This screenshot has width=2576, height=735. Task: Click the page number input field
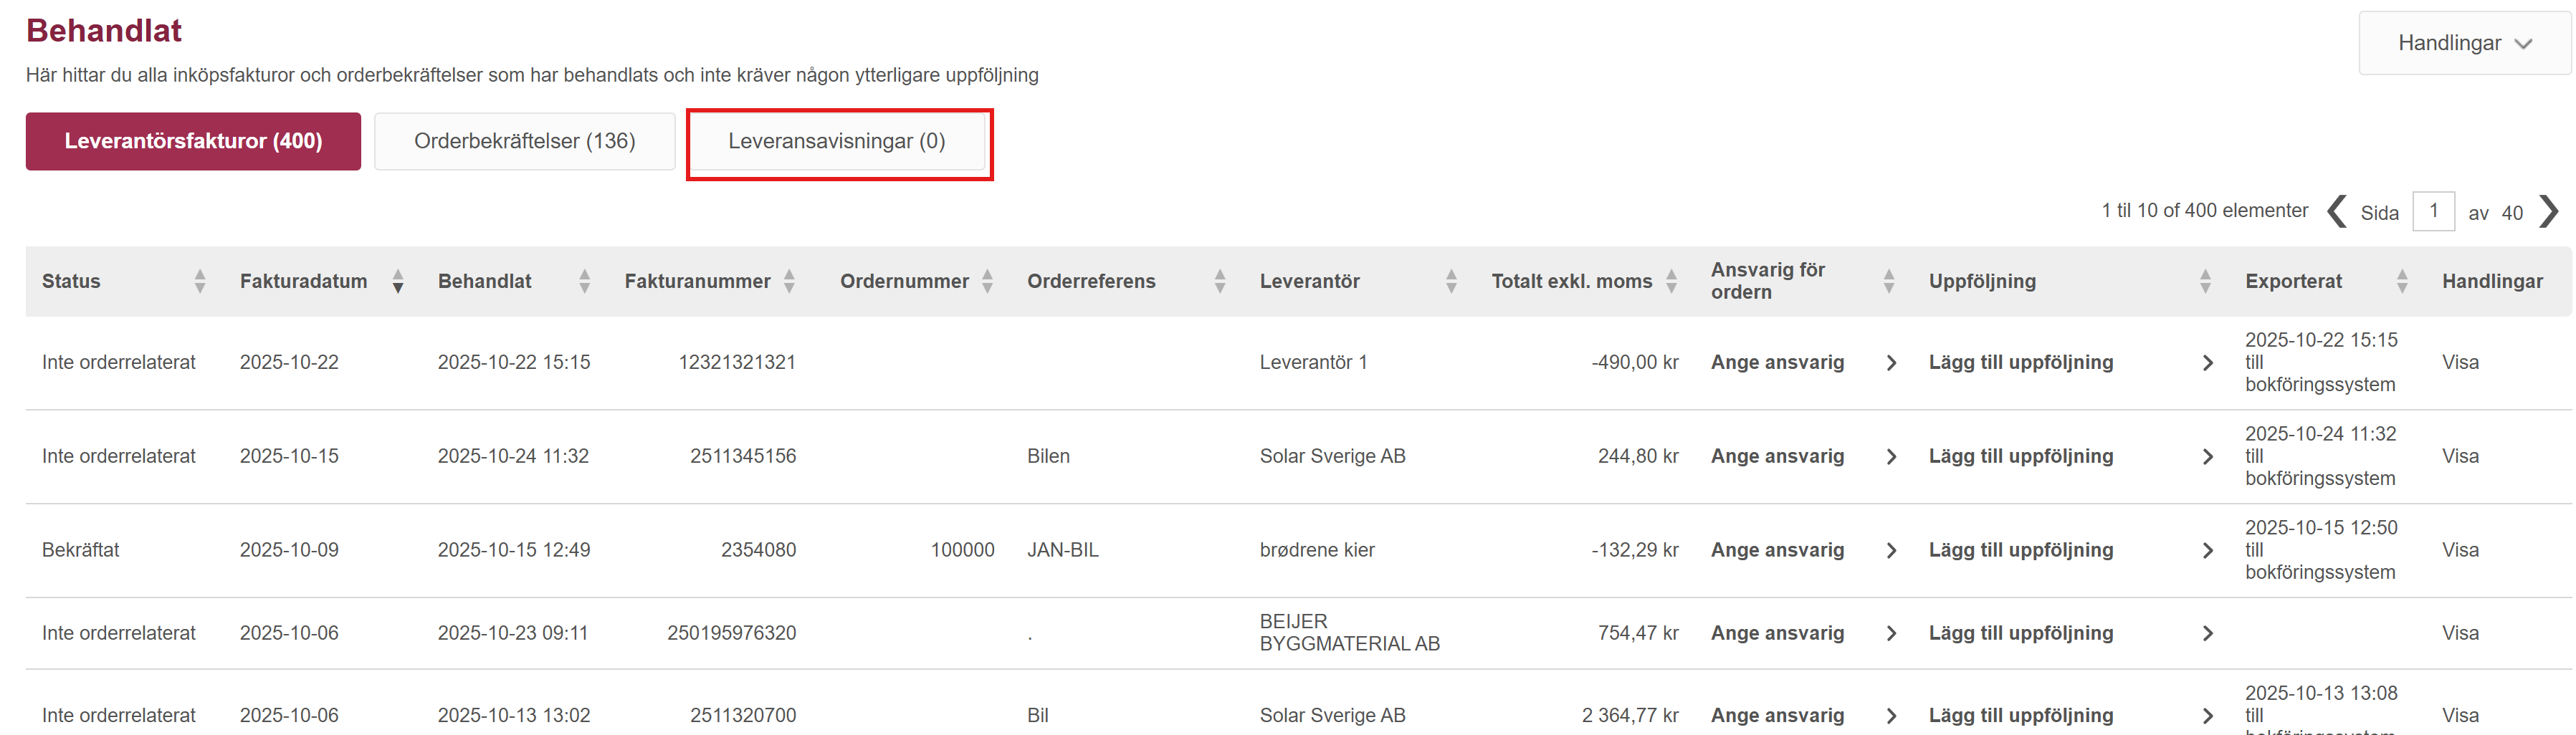pyautogui.click(x=2433, y=212)
